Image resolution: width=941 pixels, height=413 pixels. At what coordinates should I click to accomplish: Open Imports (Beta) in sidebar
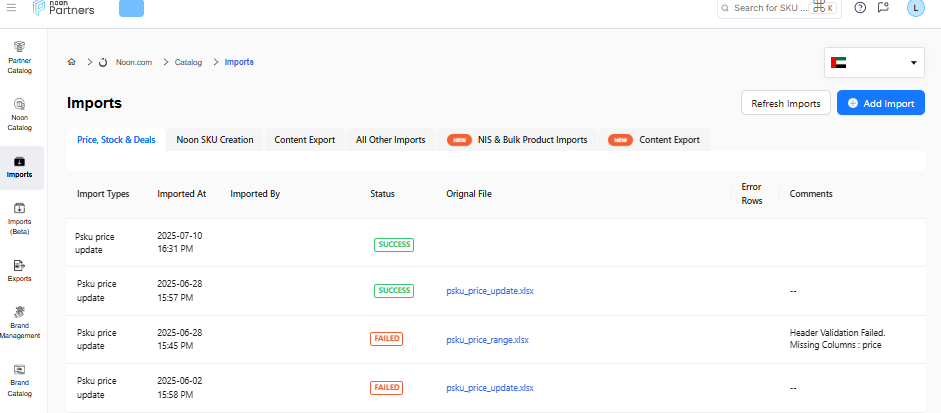(x=19, y=219)
